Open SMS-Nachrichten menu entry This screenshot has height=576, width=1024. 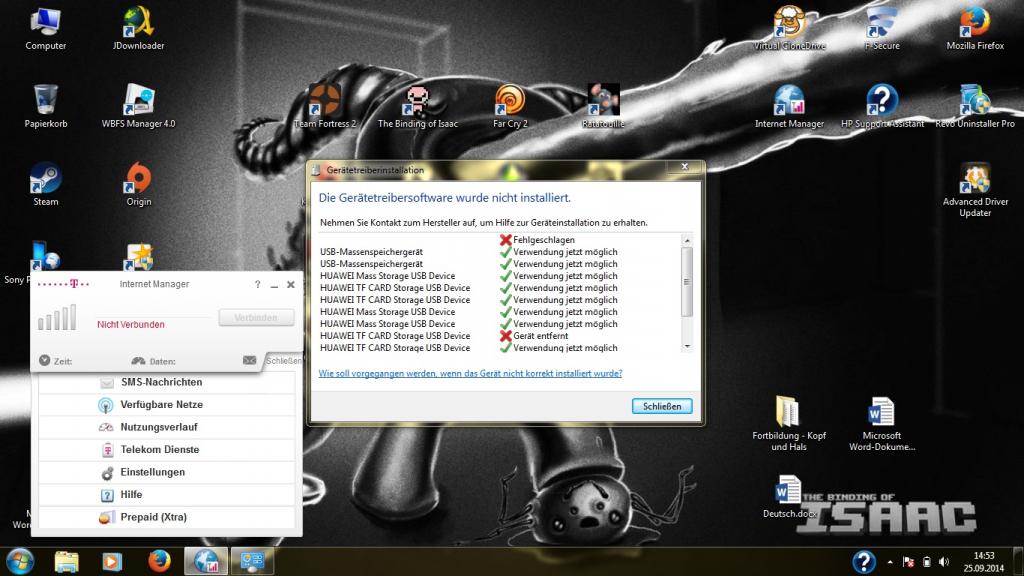[x=167, y=382]
